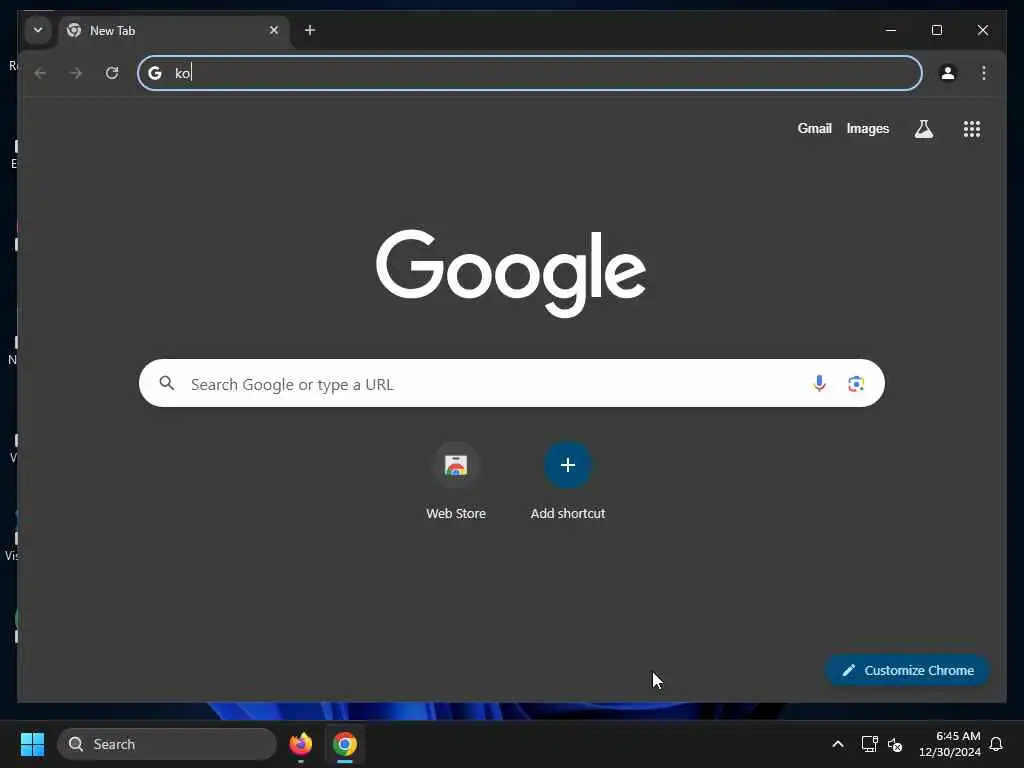The height and width of the screenshot is (768, 1024).
Task: Open Firefox from the taskbar
Action: 300,744
